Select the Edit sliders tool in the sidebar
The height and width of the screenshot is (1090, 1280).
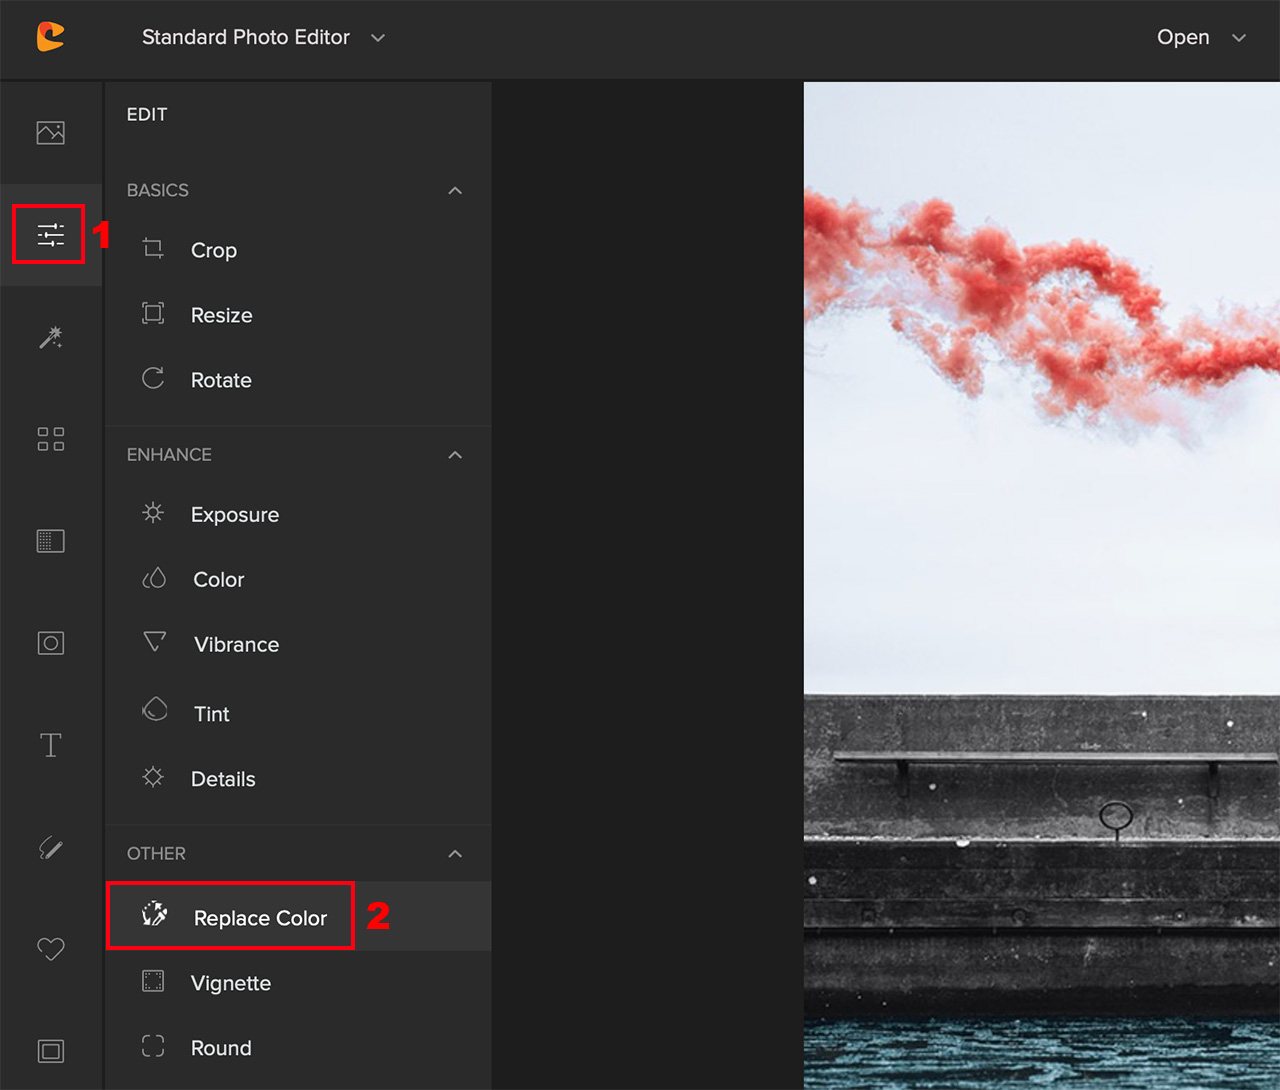coord(50,233)
